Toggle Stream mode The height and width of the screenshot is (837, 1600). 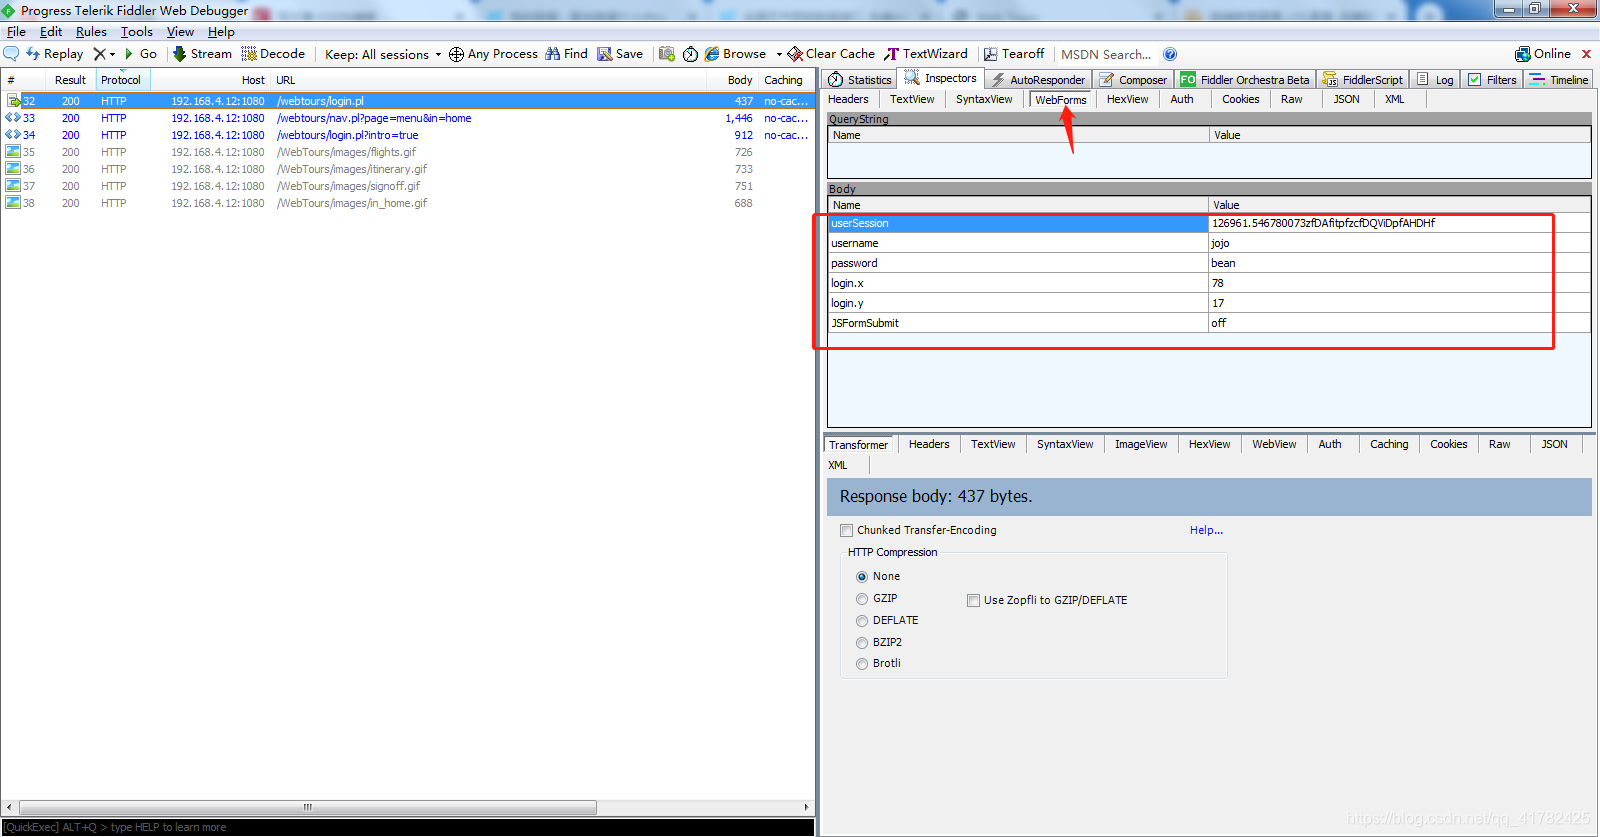[x=202, y=54]
